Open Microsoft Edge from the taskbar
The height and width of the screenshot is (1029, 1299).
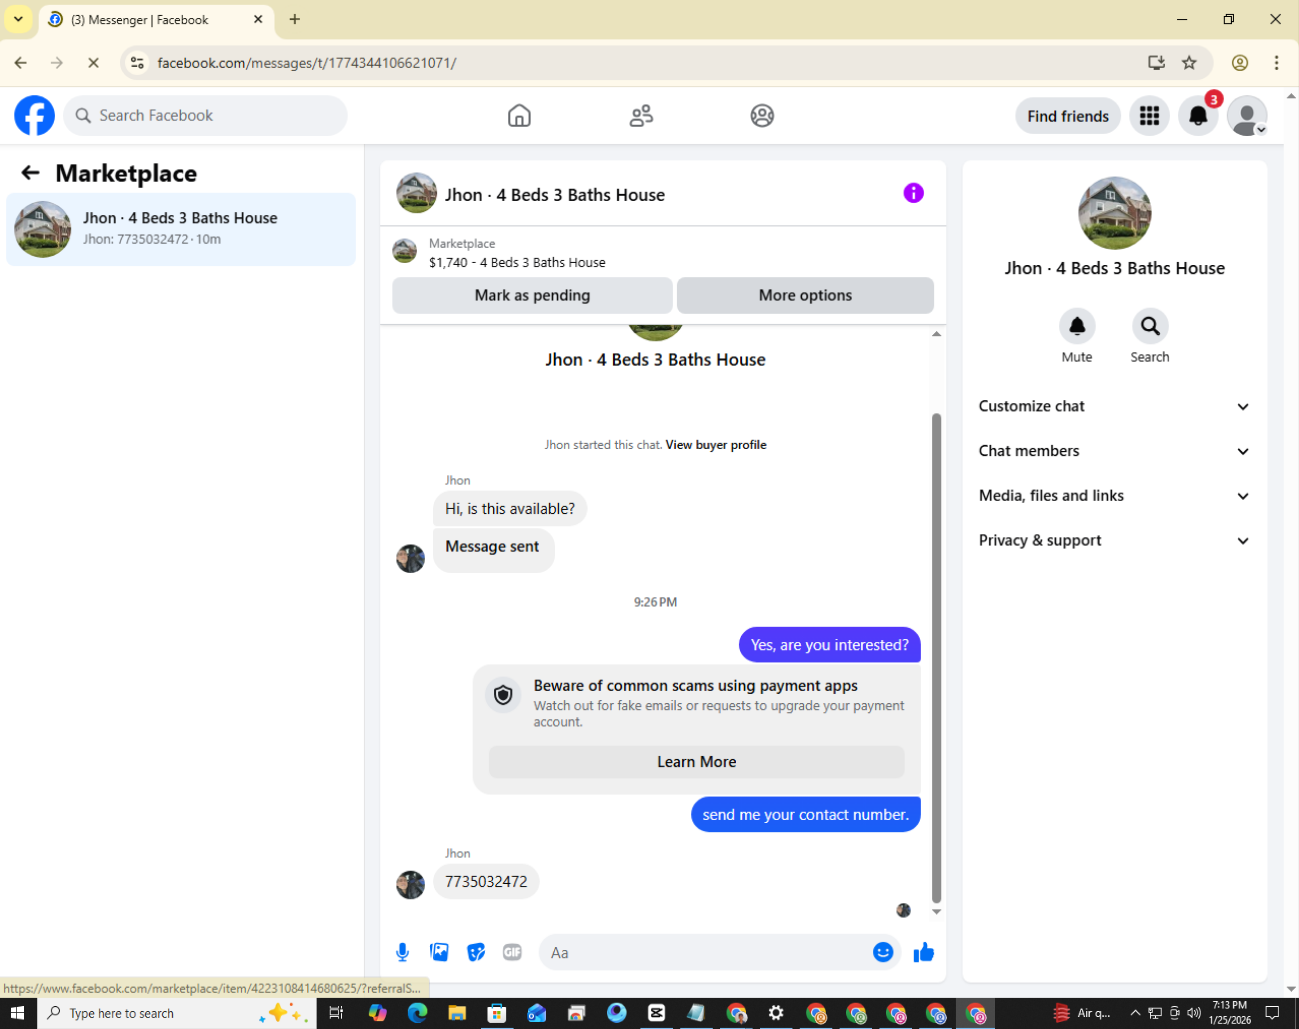(x=417, y=1013)
